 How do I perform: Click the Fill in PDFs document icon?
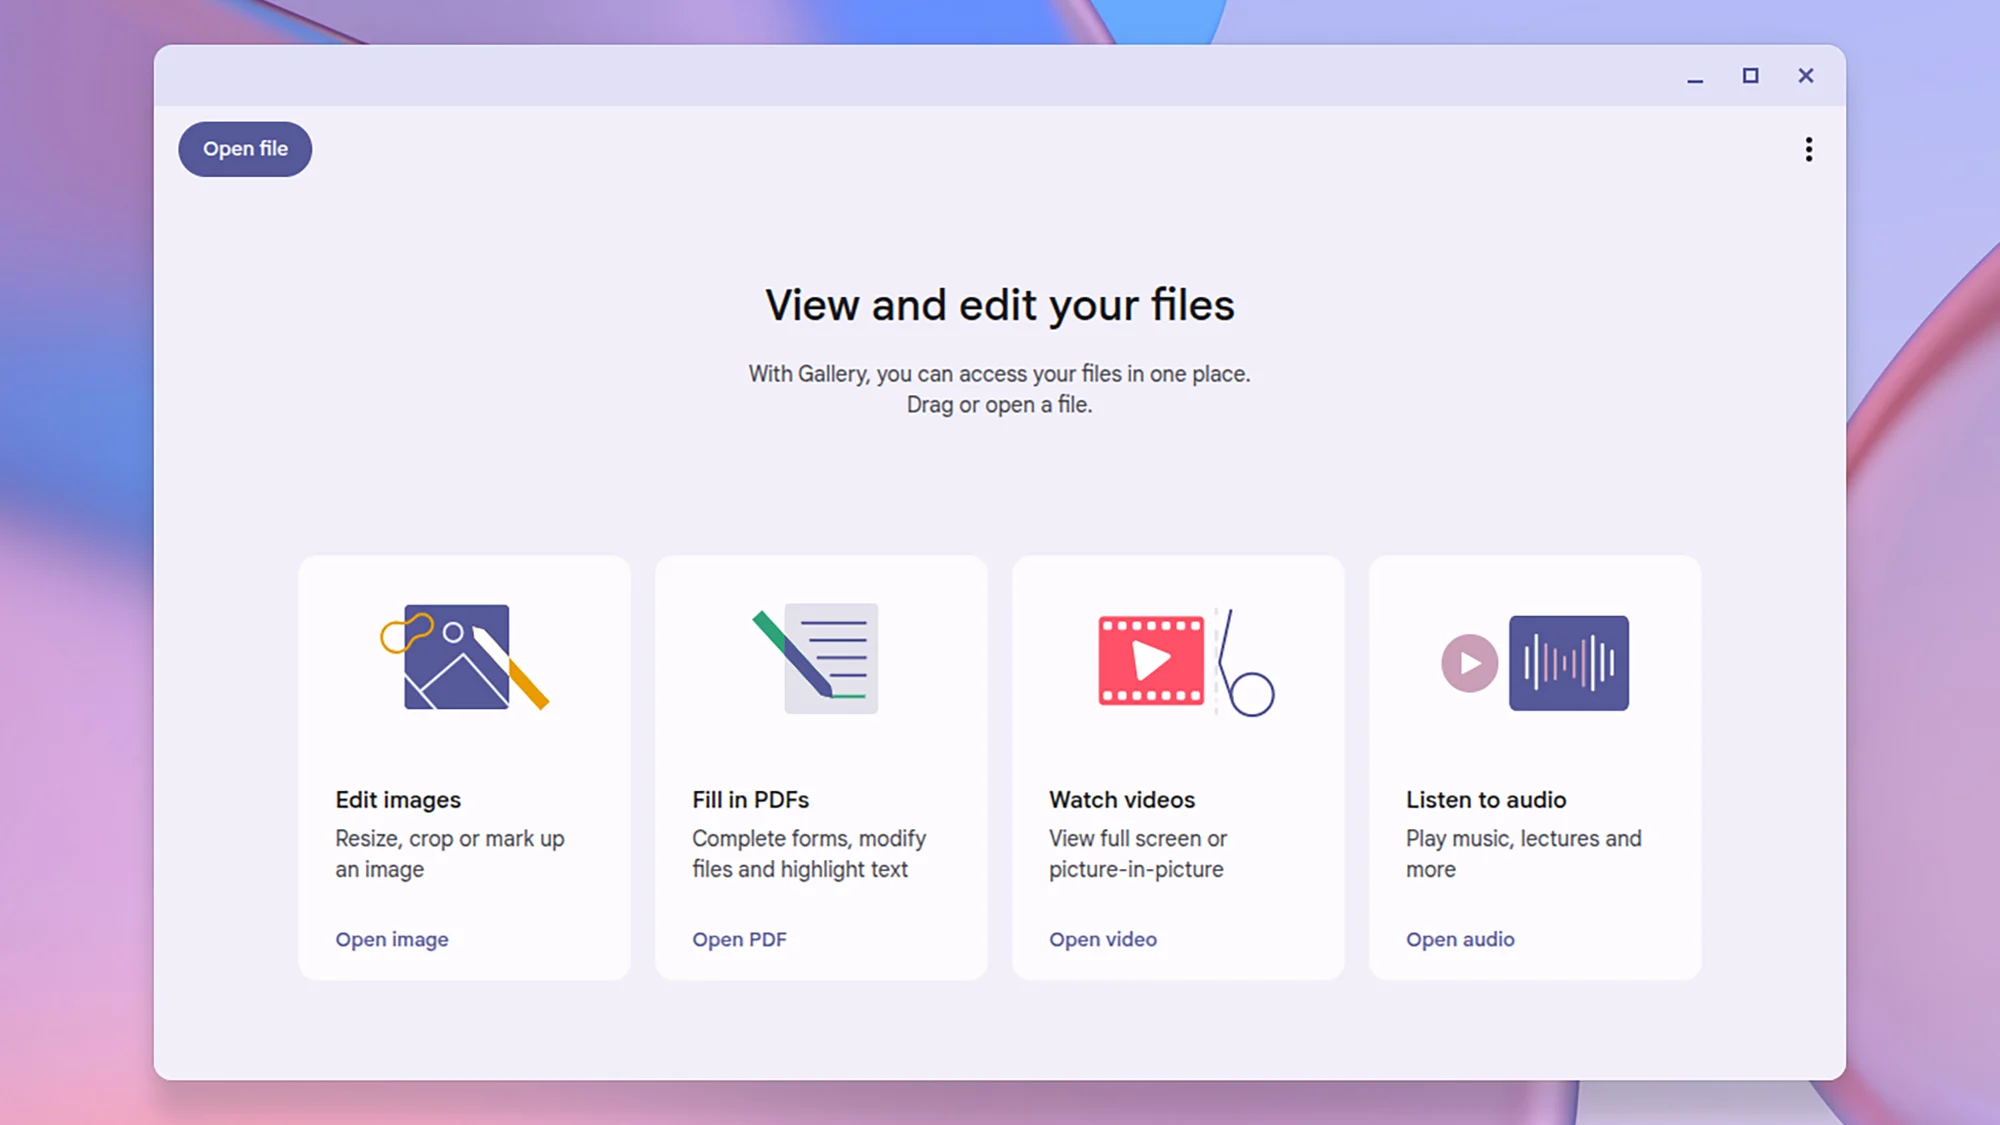(816, 658)
